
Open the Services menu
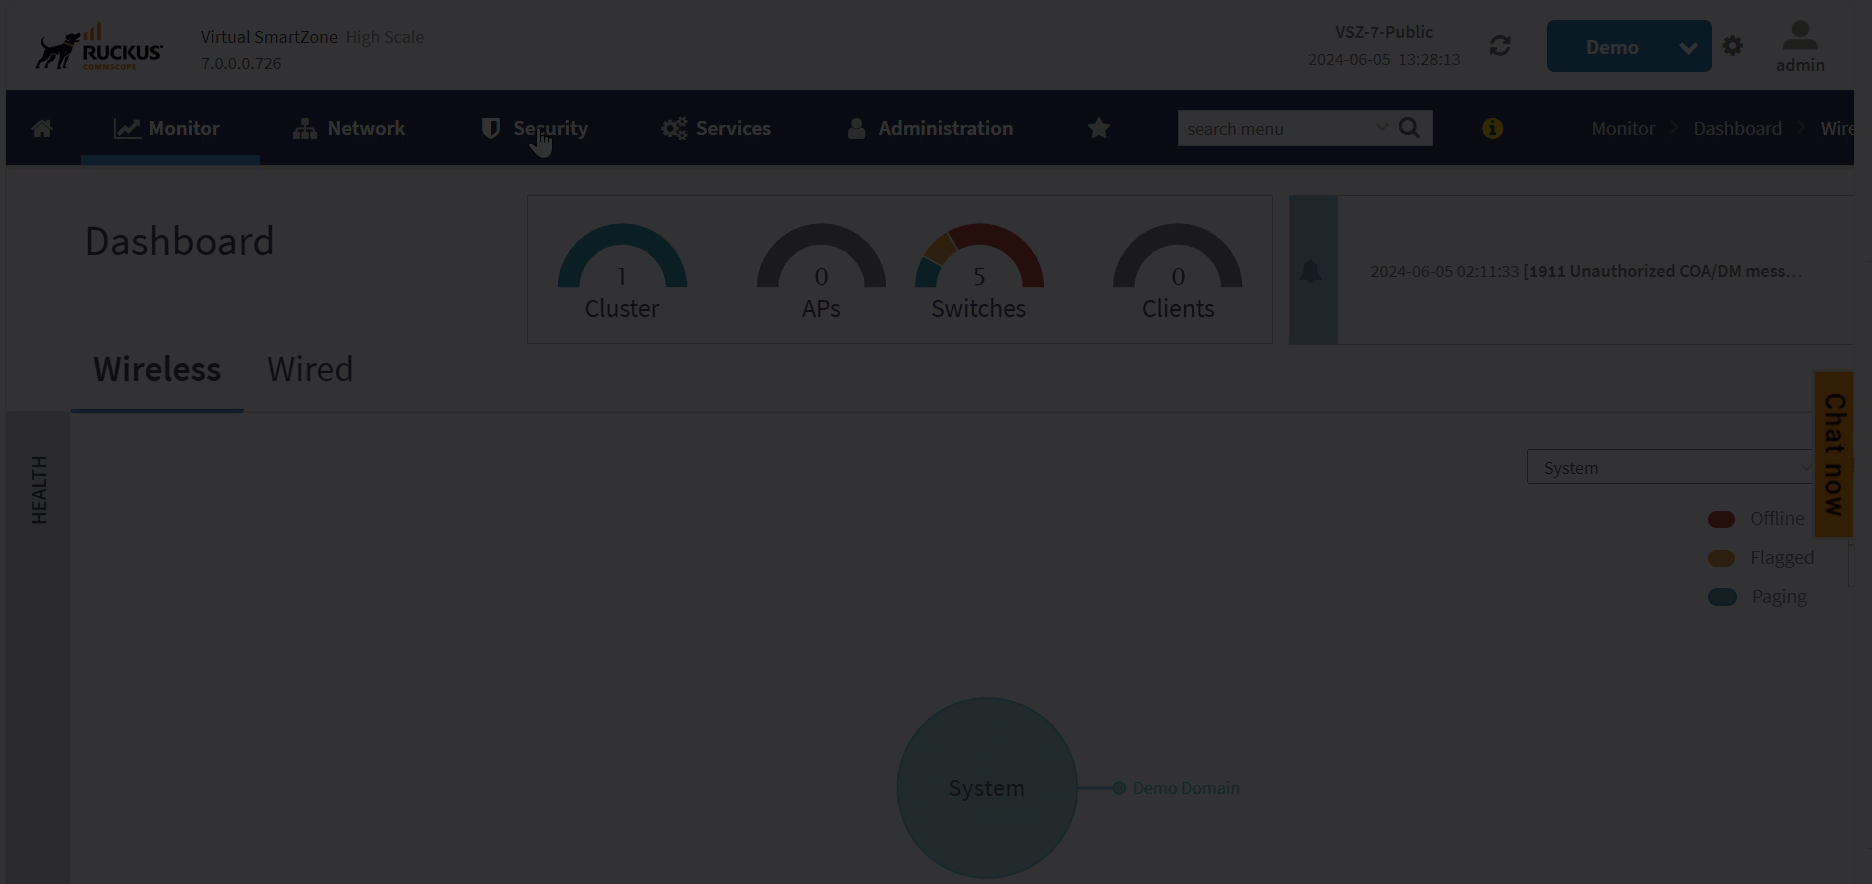coord(716,128)
